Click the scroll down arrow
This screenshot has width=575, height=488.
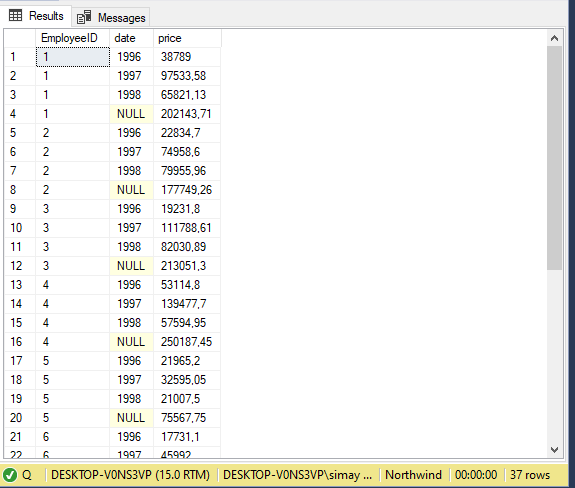tap(554, 450)
